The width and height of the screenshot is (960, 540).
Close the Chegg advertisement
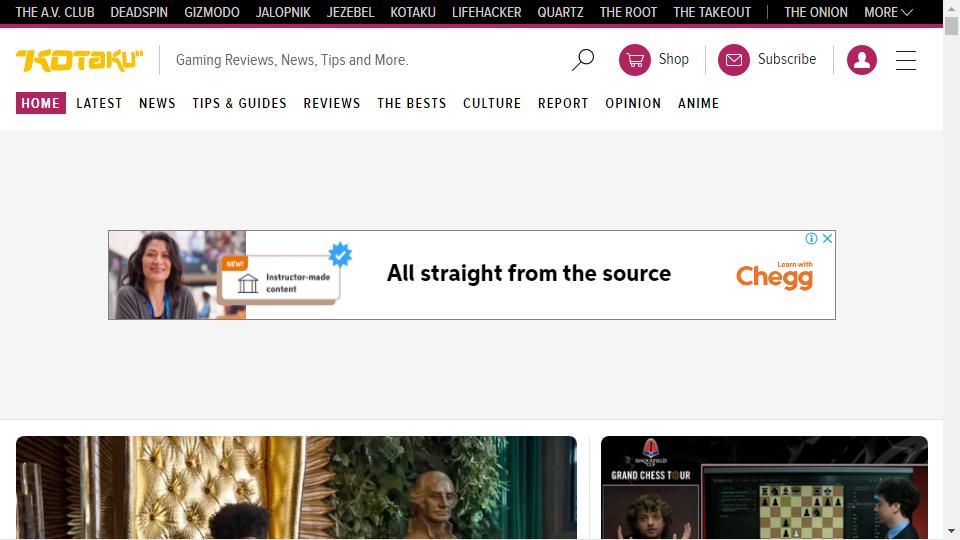(827, 239)
